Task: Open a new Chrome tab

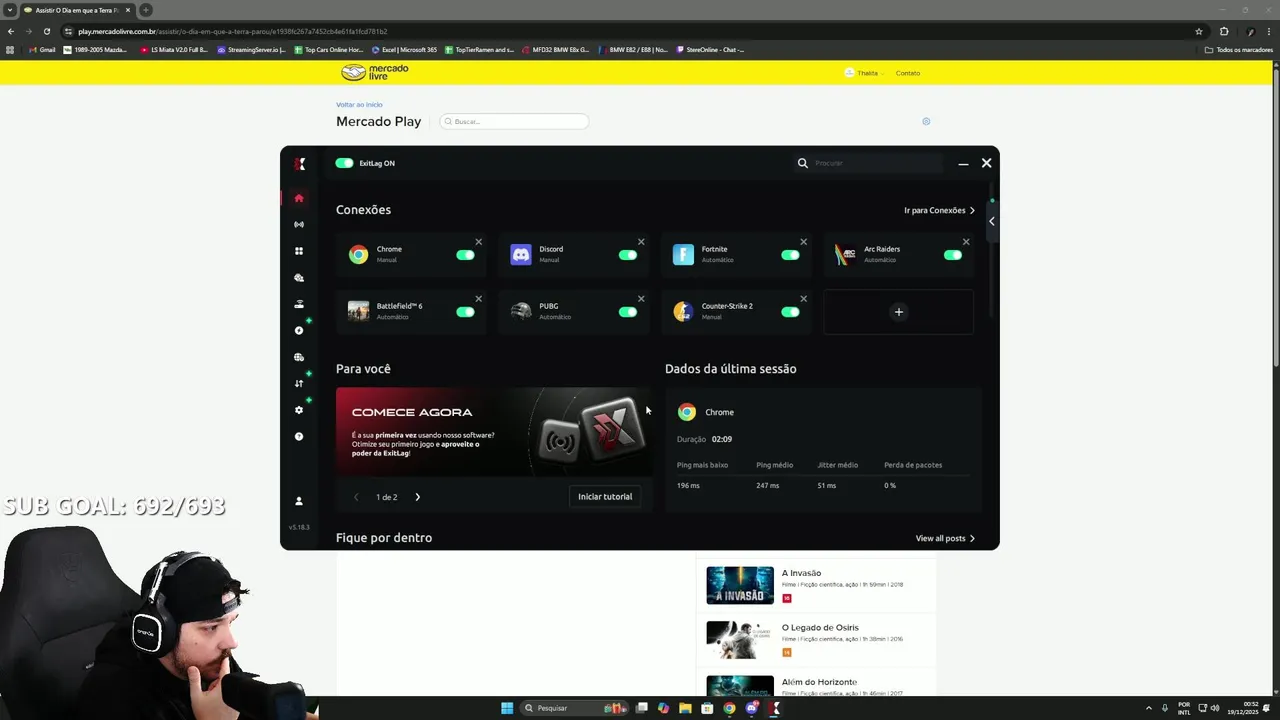Action: point(145,10)
